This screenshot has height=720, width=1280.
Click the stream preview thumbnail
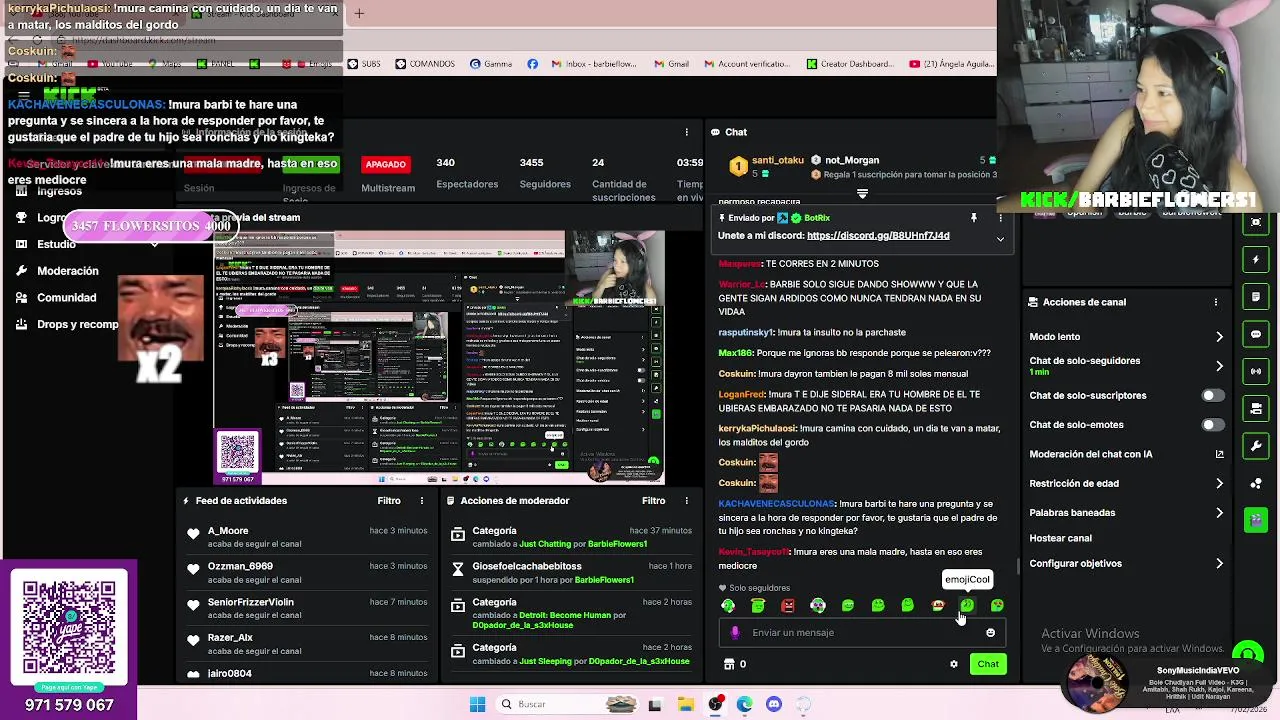[x=439, y=358]
